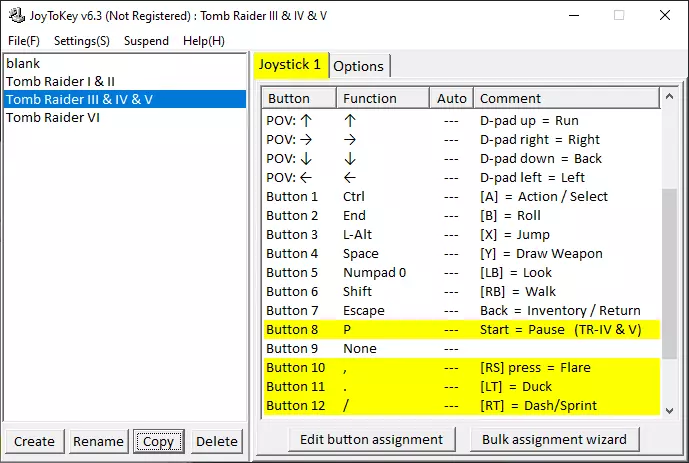Click the Create profile button

tap(34, 441)
